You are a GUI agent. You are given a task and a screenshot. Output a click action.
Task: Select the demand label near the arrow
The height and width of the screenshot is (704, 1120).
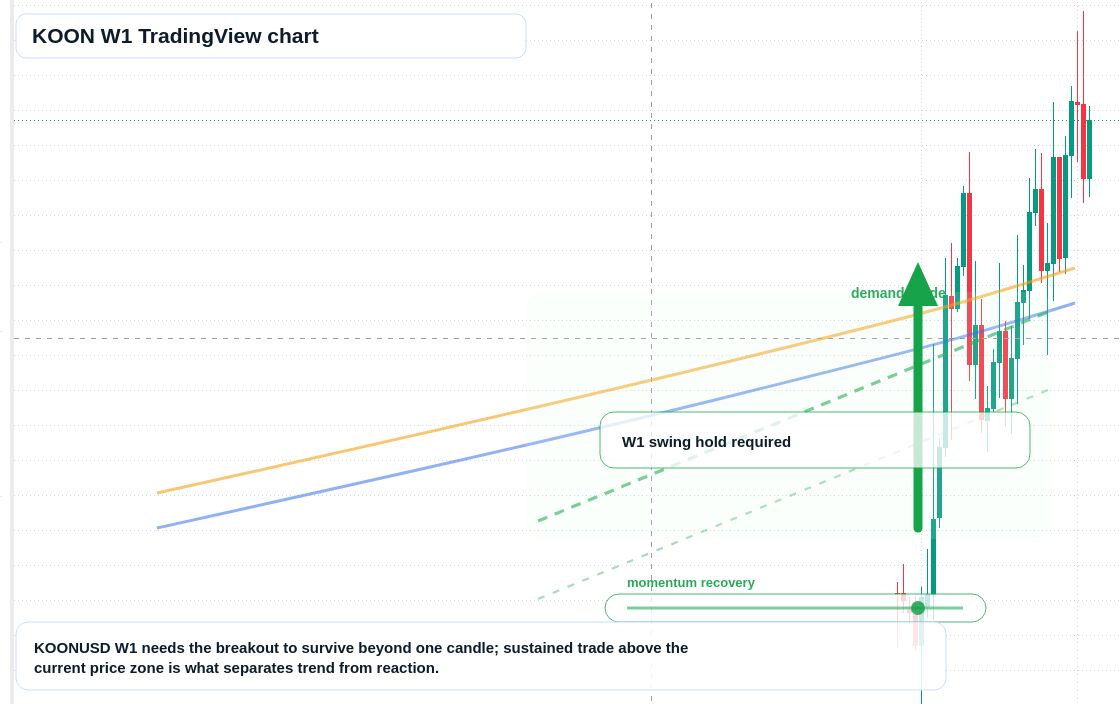tap(898, 293)
